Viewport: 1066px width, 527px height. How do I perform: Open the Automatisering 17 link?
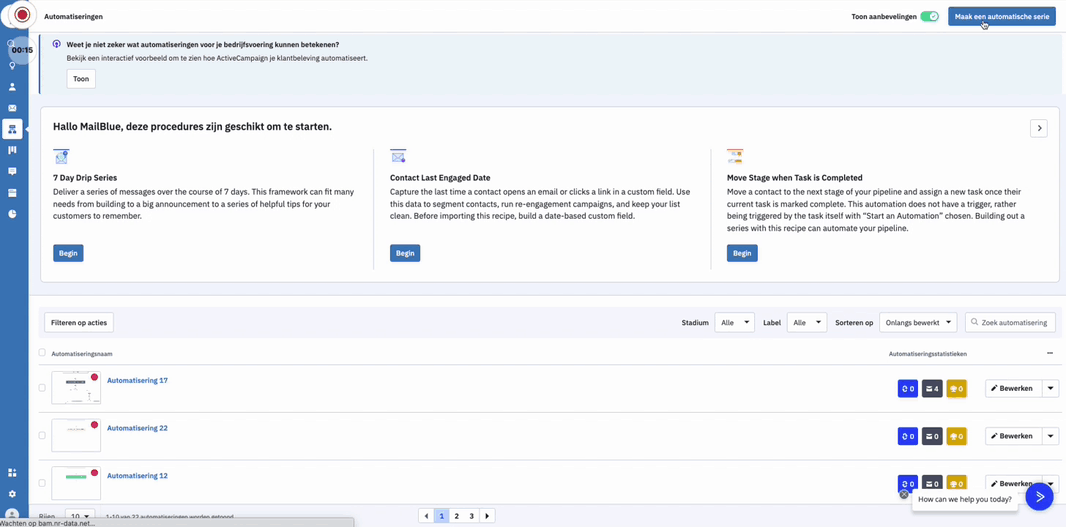pyautogui.click(x=137, y=381)
